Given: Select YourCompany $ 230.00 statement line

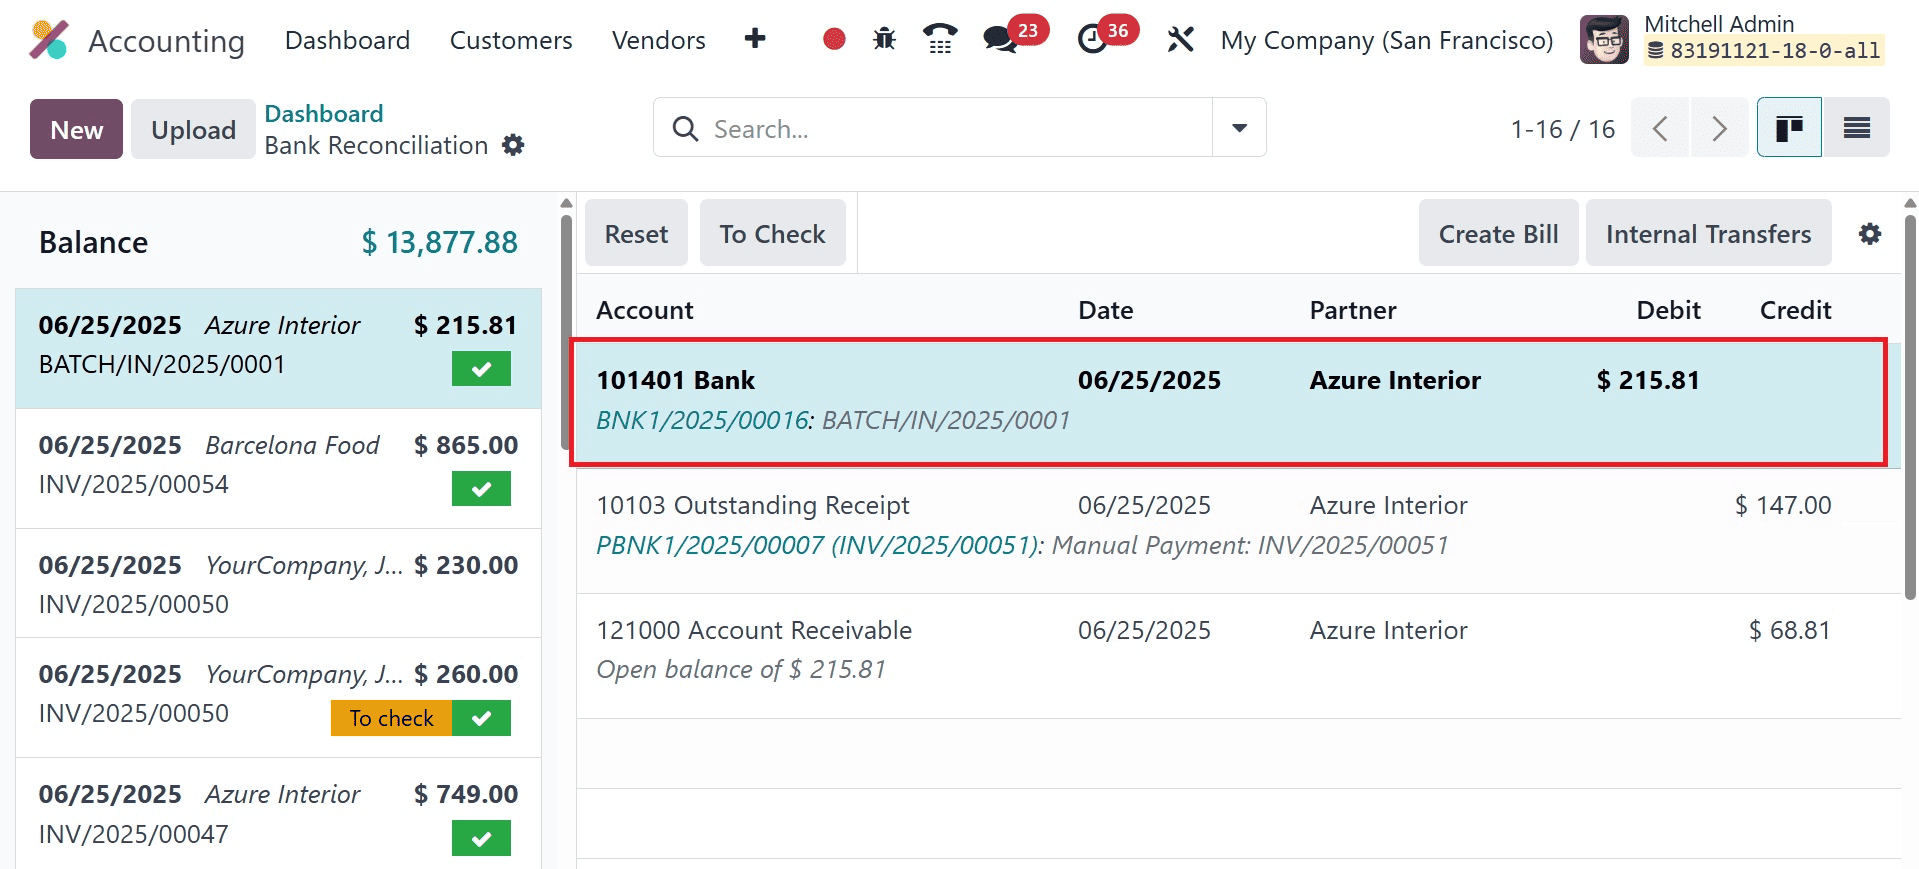Looking at the screenshot, I should (x=278, y=583).
